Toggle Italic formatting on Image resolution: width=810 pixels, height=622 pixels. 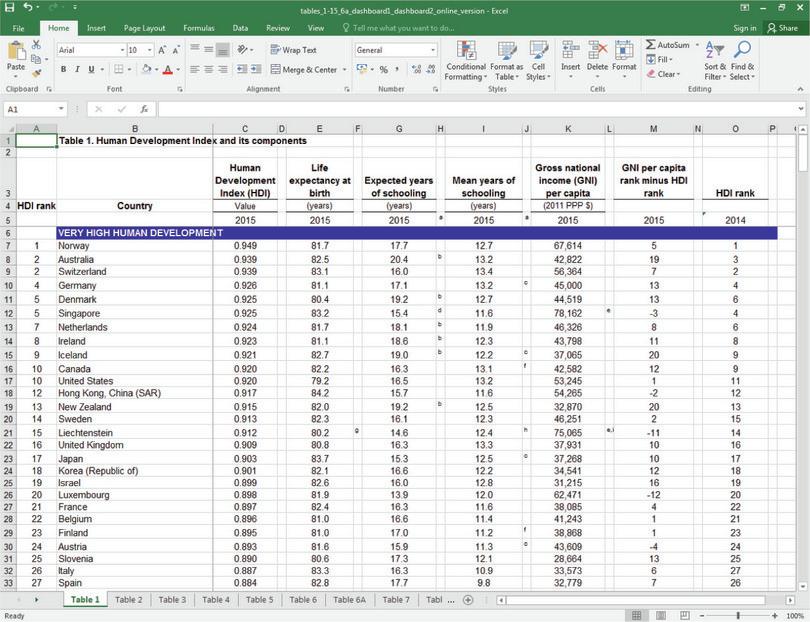tap(77, 71)
